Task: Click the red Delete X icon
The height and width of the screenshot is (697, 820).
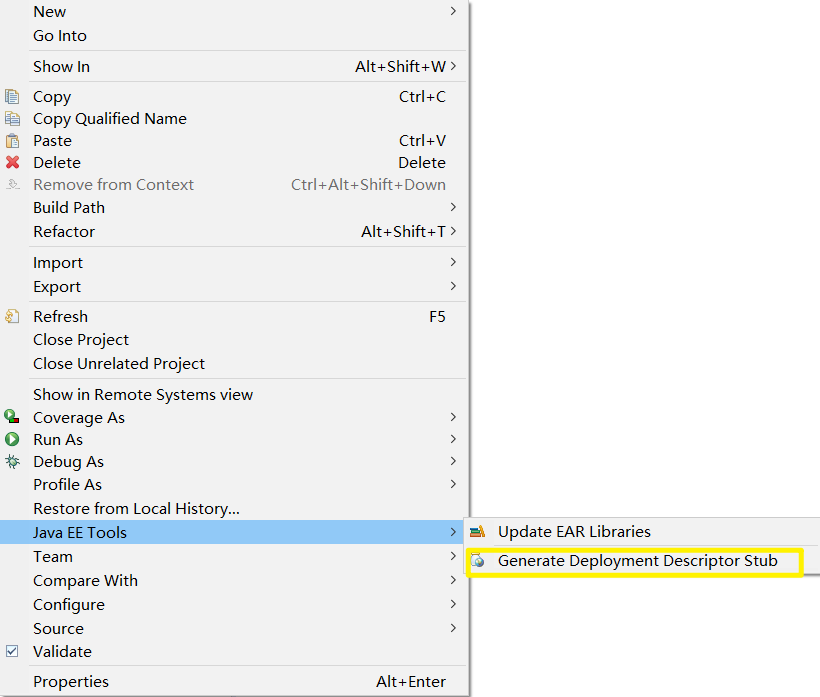Action: pyautogui.click(x=13, y=163)
